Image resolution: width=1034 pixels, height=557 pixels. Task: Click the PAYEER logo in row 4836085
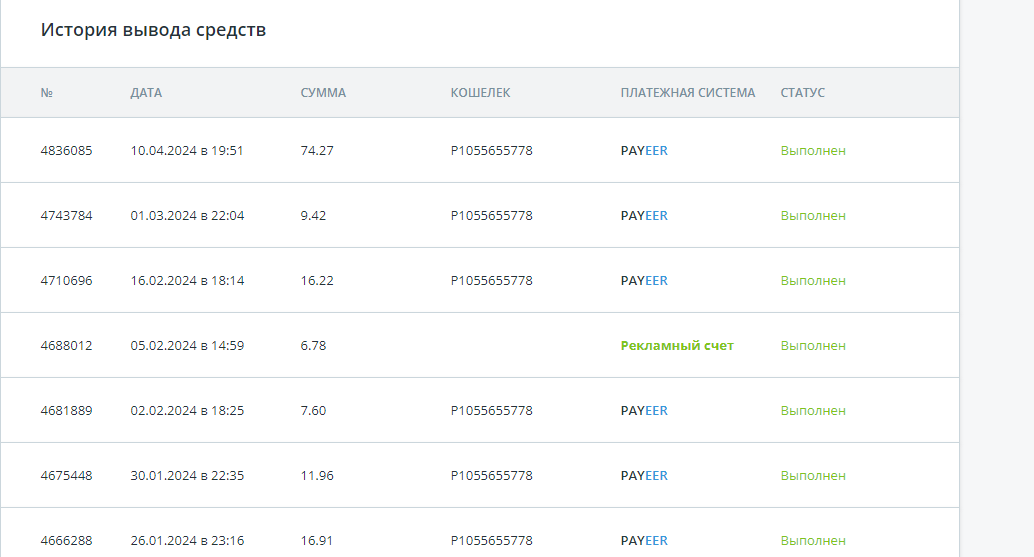click(x=644, y=150)
